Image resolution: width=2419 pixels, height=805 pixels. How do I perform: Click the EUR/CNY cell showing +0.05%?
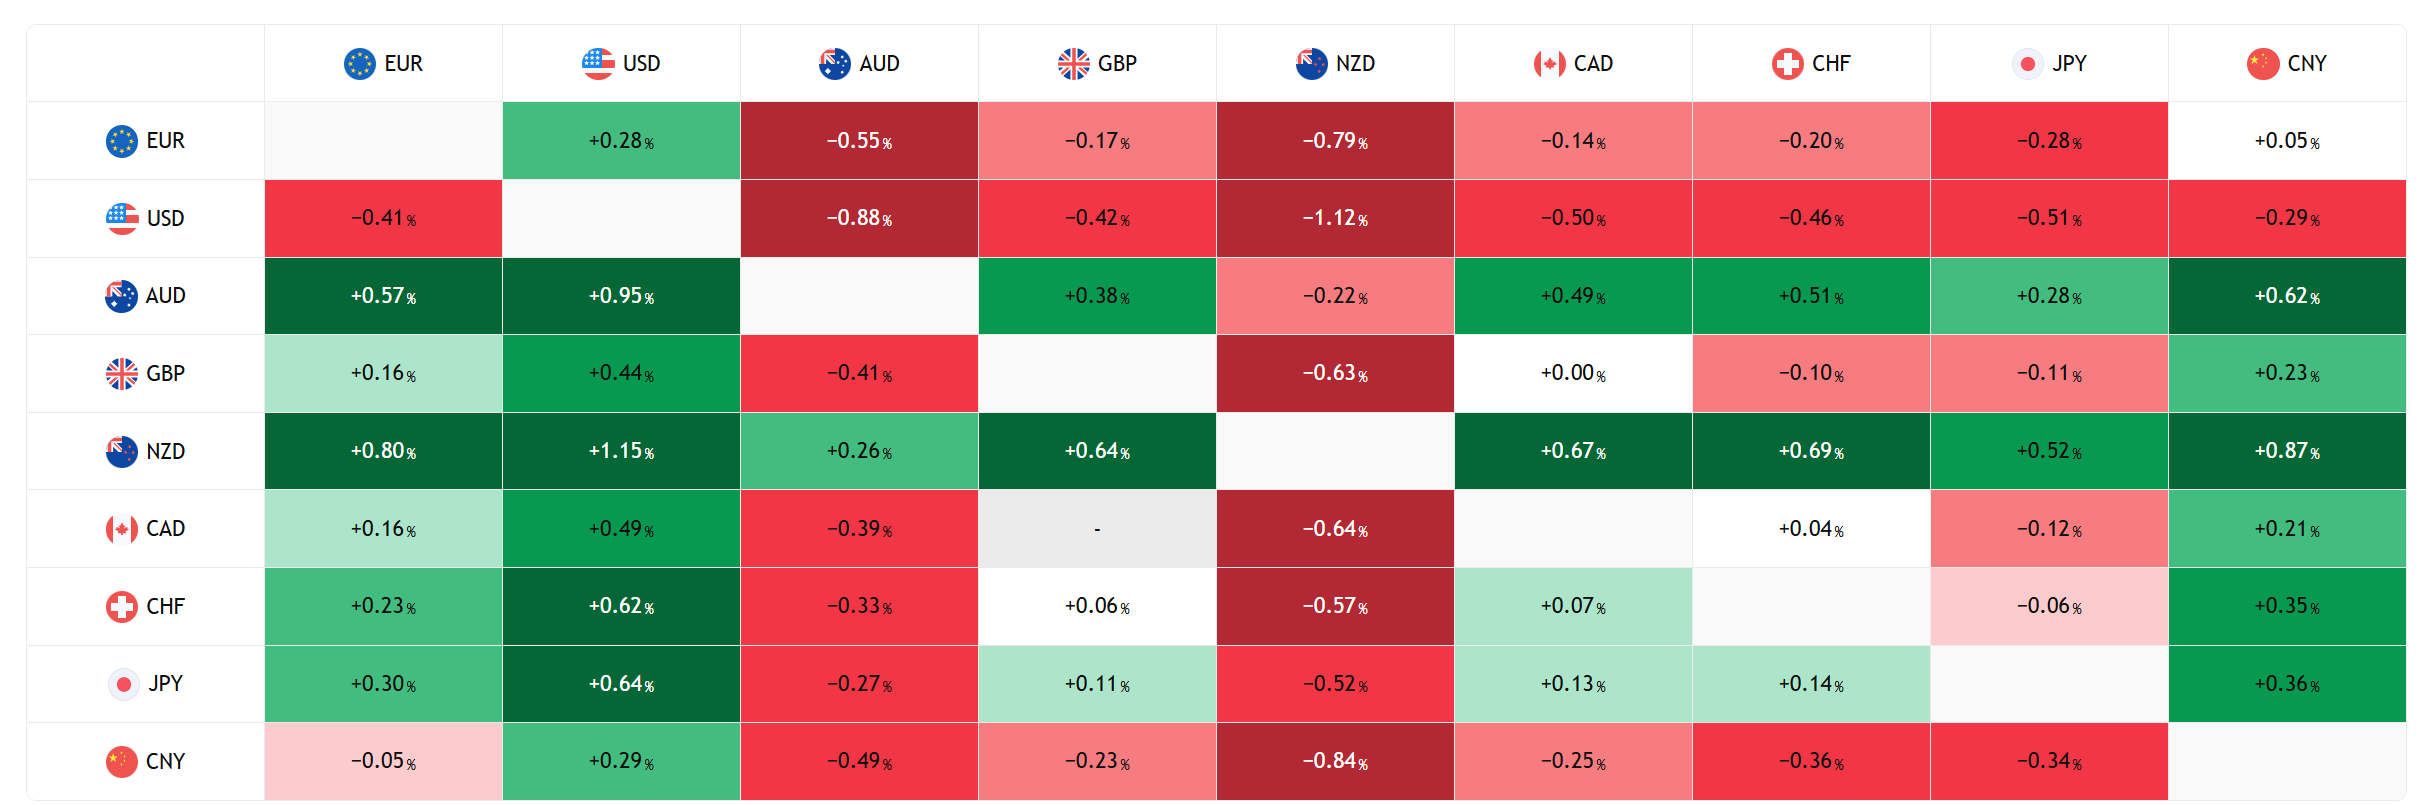click(2287, 141)
